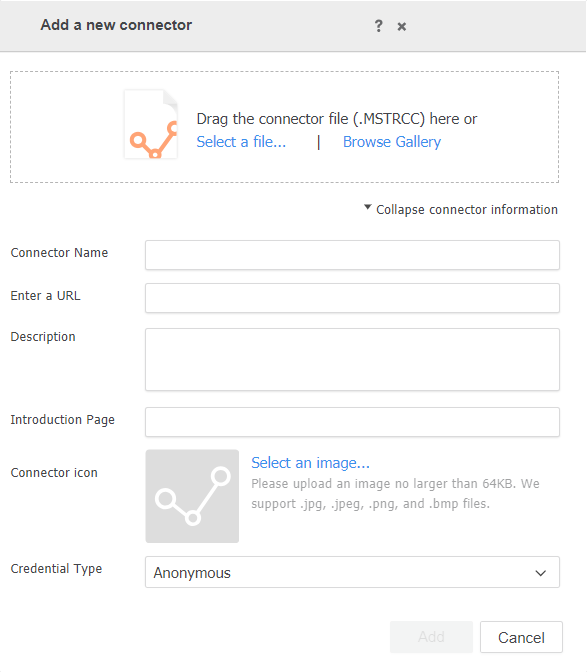The width and height of the screenshot is (587, 672).
Task: Click the help question mark icon
Action: click(x=378, y=26)
